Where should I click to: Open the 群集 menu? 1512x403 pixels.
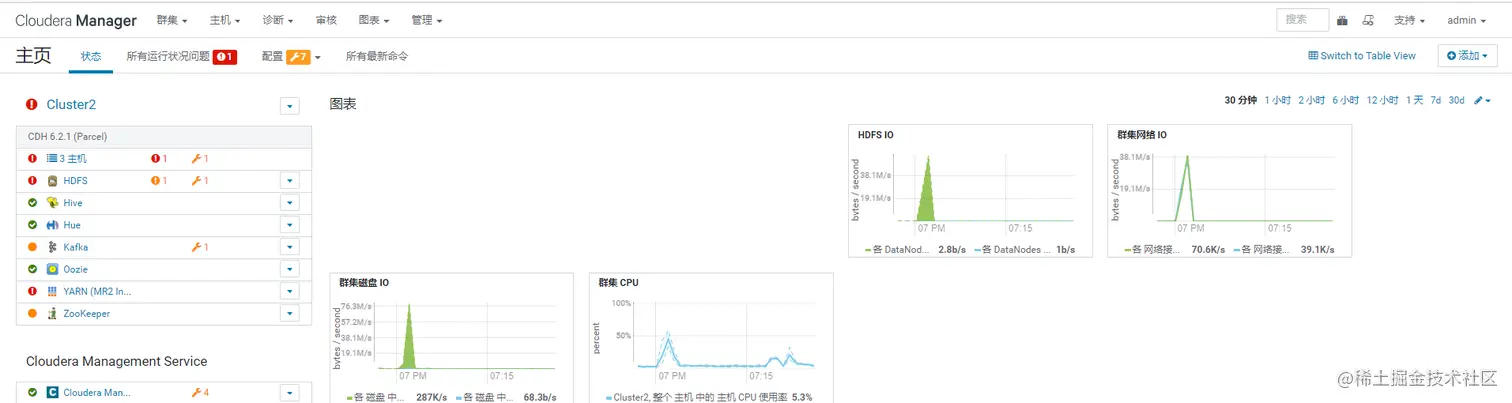172,20
